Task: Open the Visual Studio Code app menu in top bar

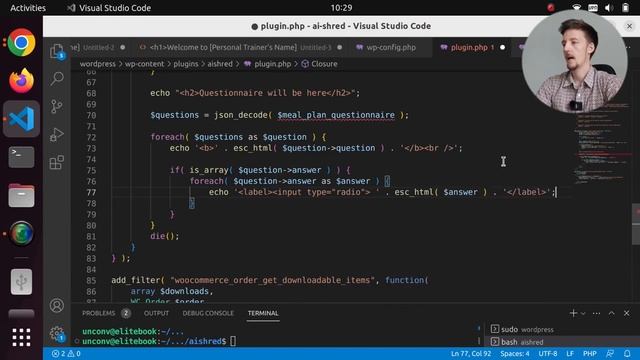Action: pyautogui.click(x=109, y=8)
